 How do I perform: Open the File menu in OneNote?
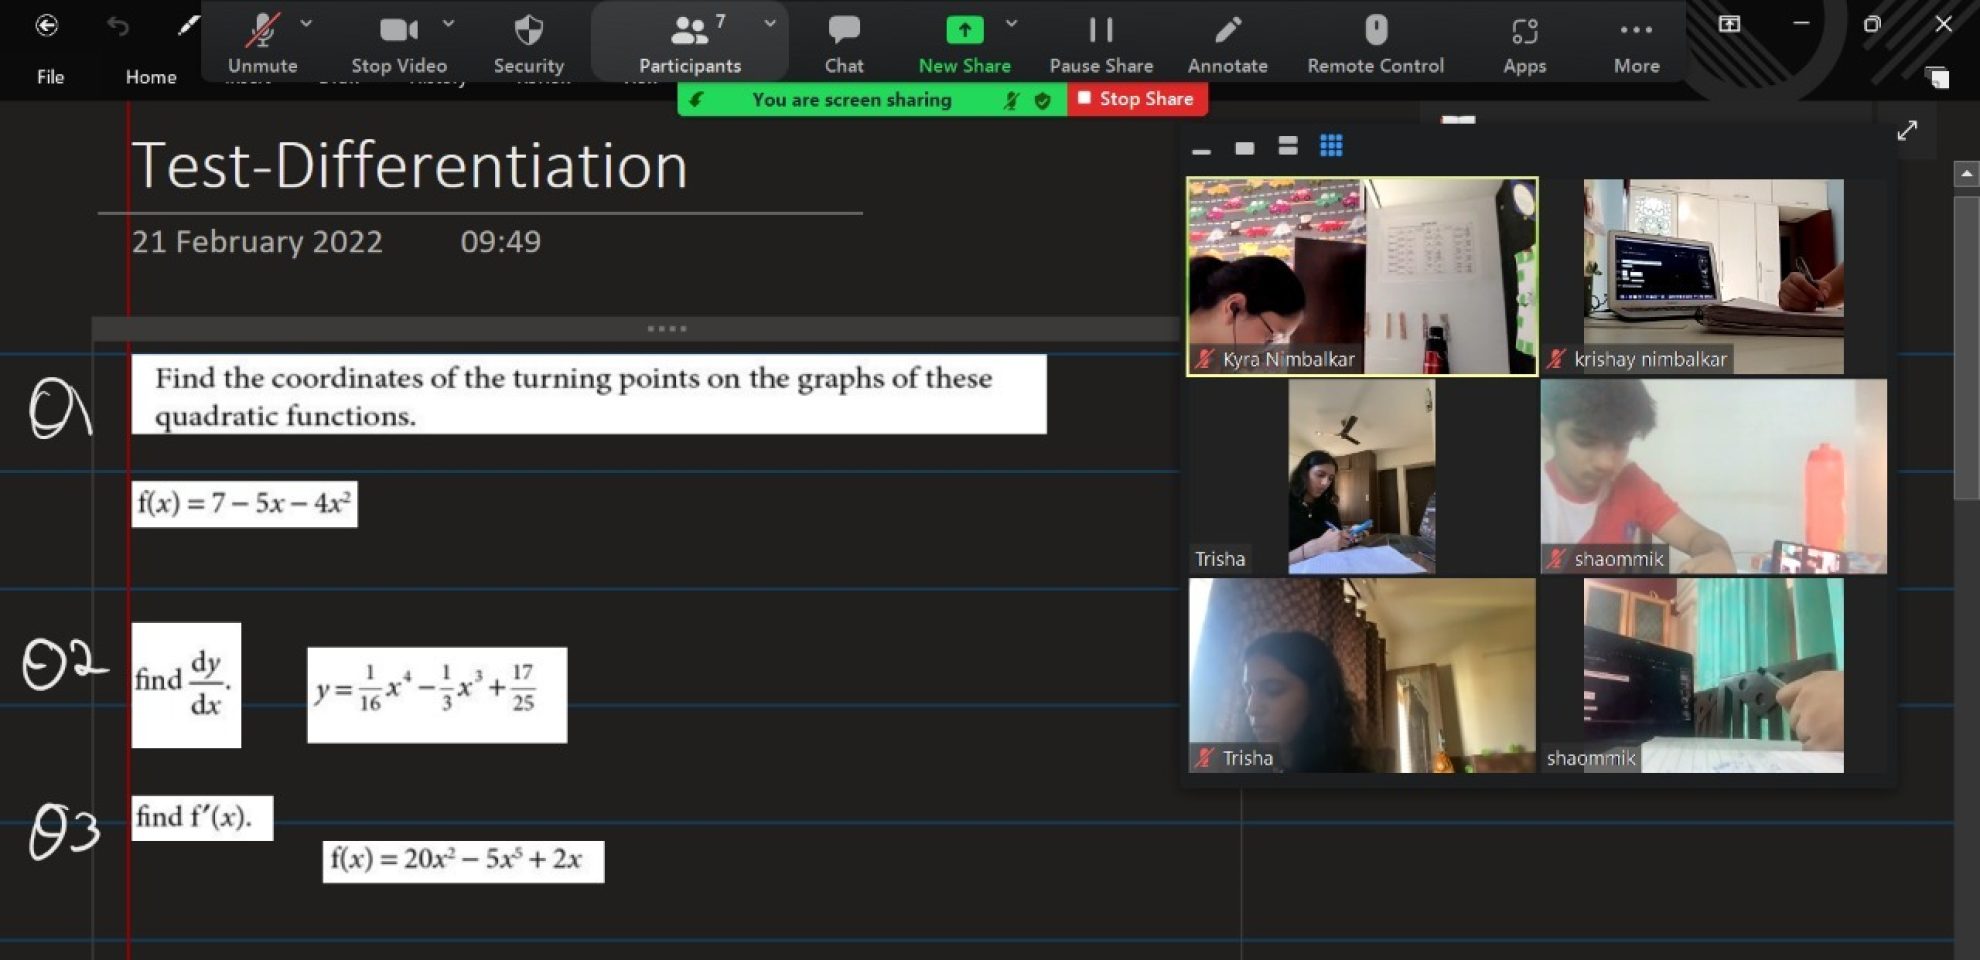point(51,77)
